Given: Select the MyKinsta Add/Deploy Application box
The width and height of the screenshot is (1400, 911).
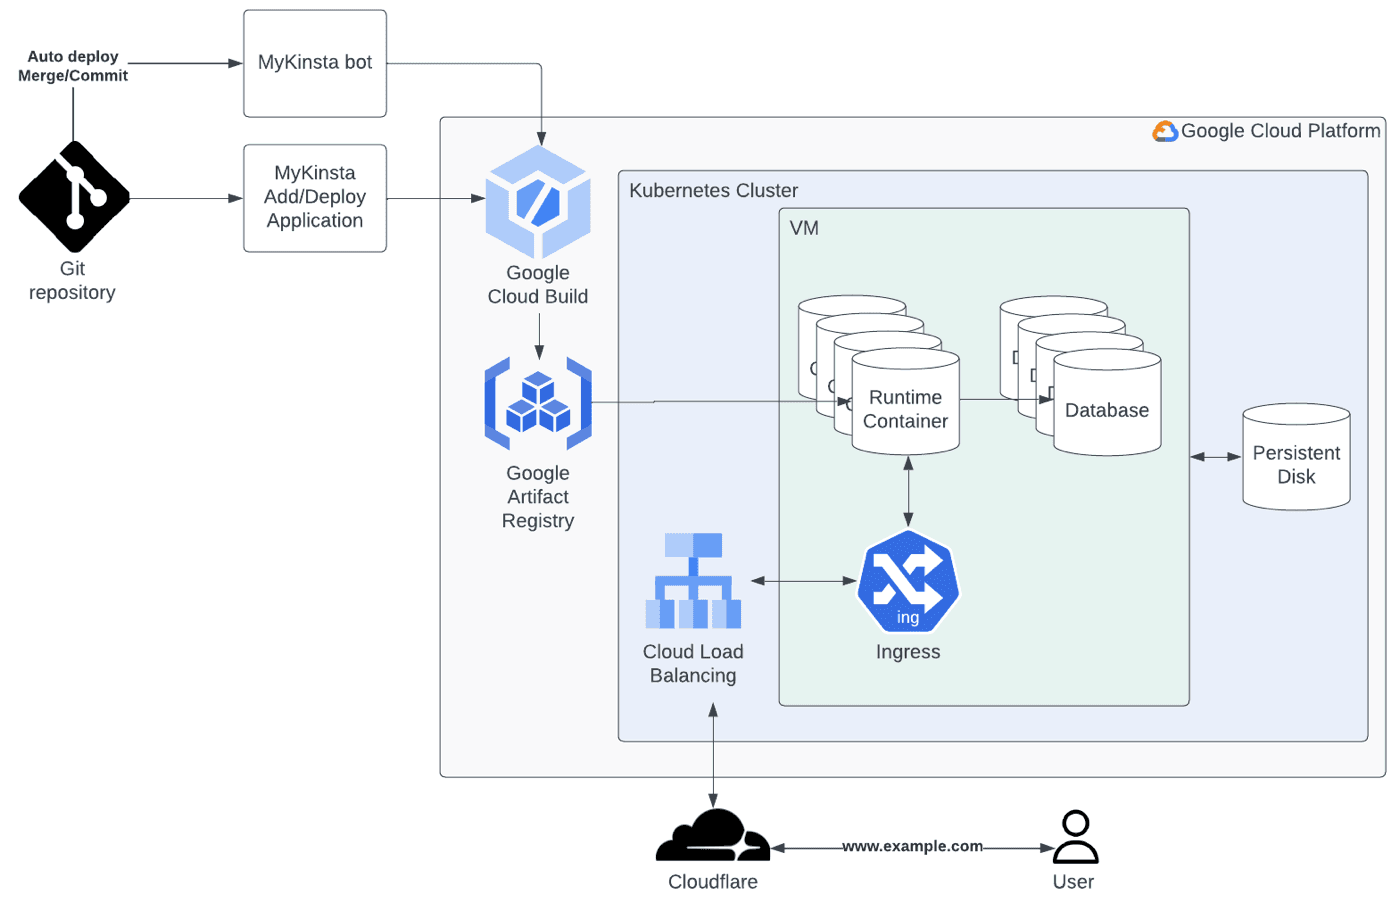Looking at the screenshot, I should [x=315, y=198].
